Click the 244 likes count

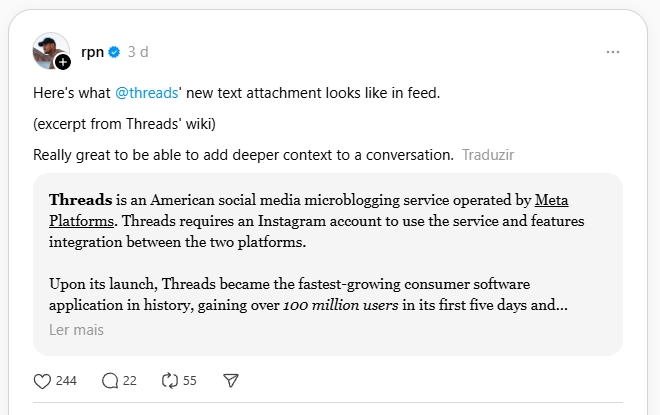click(66, 381)
